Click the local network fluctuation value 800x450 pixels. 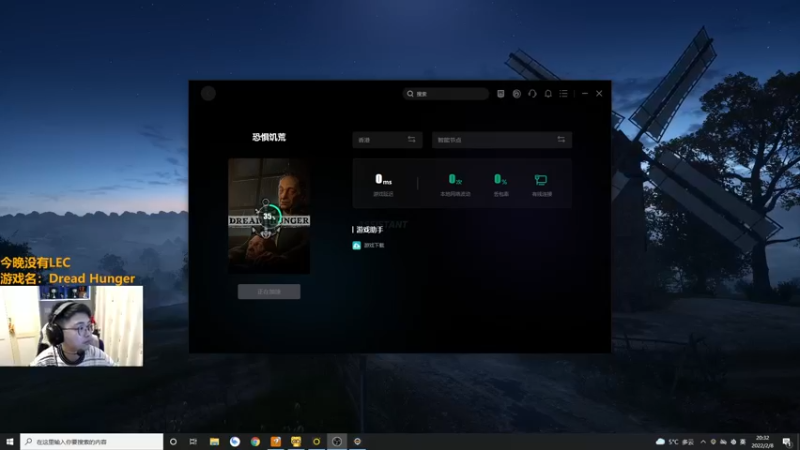[455, 179]
